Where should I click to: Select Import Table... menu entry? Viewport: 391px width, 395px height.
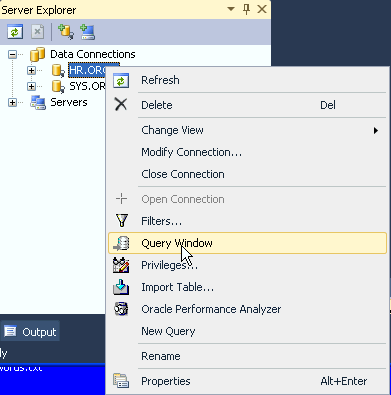coord(247,287)
